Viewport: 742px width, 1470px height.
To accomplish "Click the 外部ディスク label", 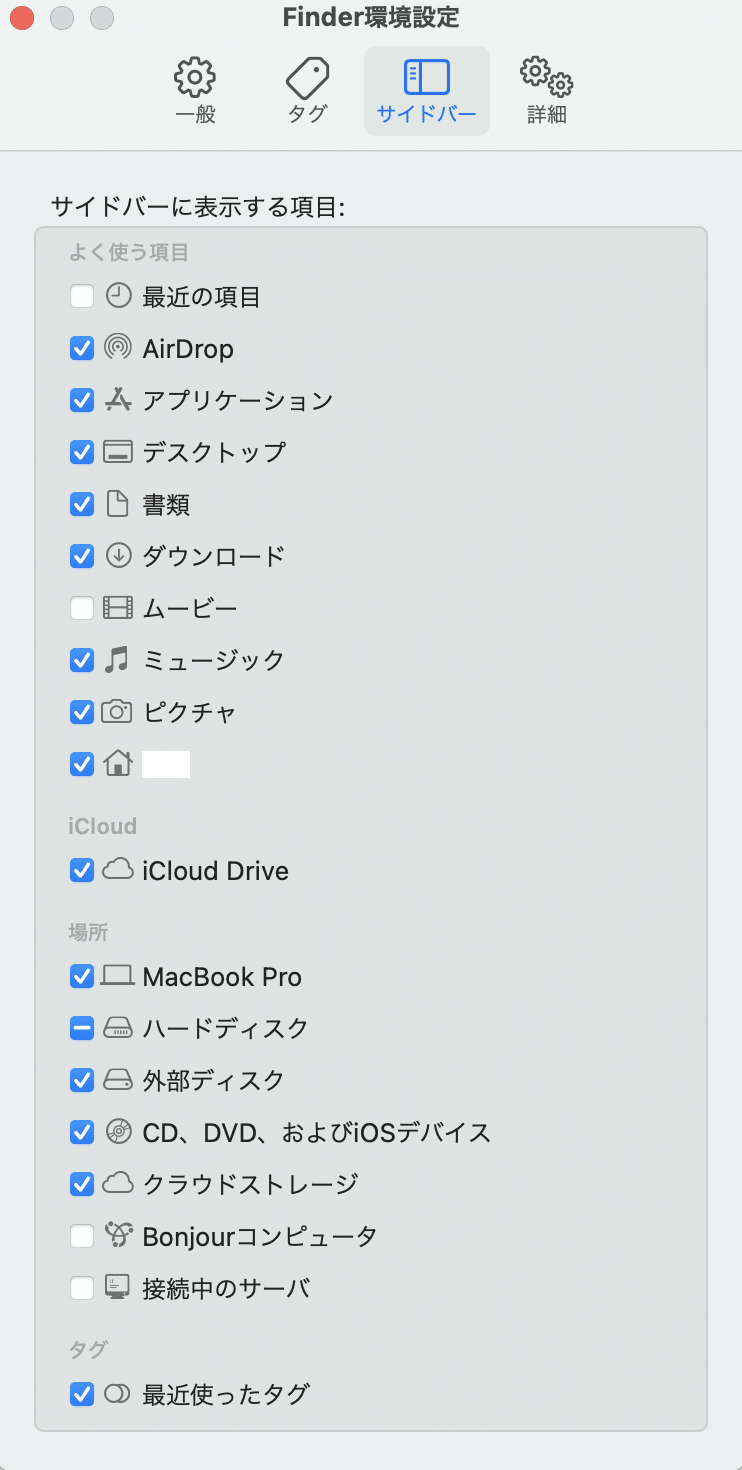I will 213,1080.
